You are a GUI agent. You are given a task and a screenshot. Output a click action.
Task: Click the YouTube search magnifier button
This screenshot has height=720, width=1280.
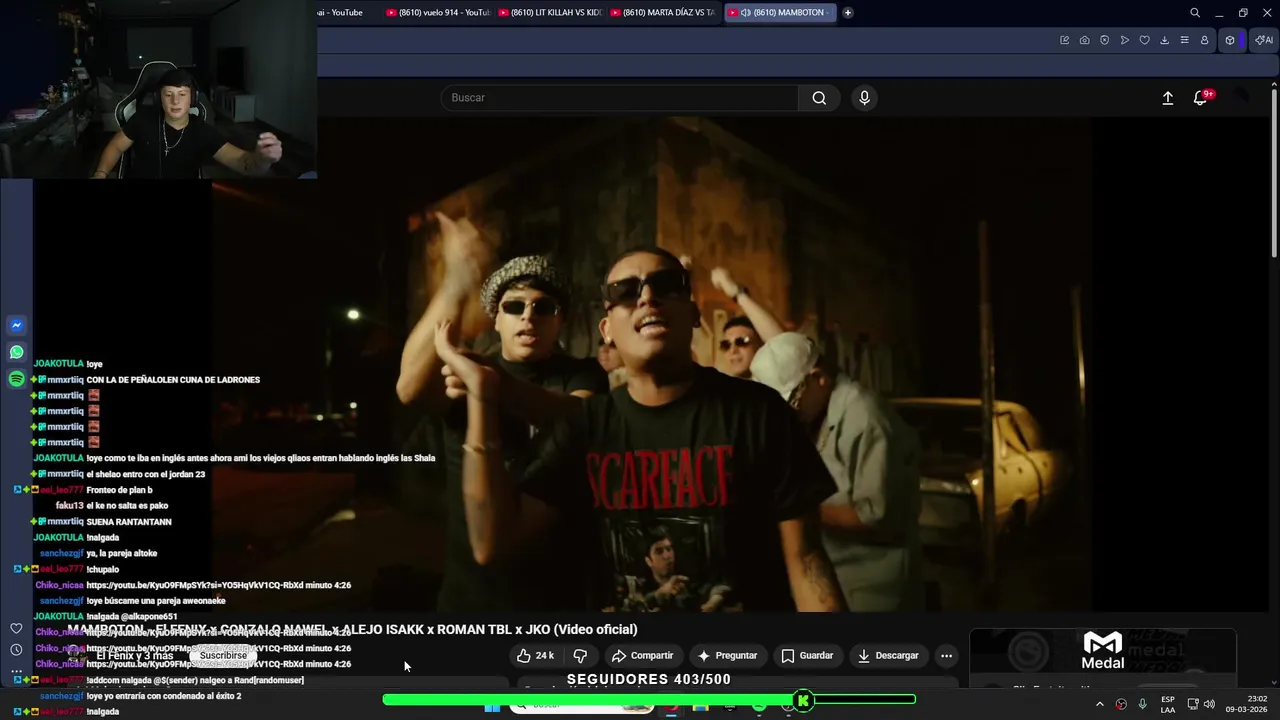(x=819, y=98)
